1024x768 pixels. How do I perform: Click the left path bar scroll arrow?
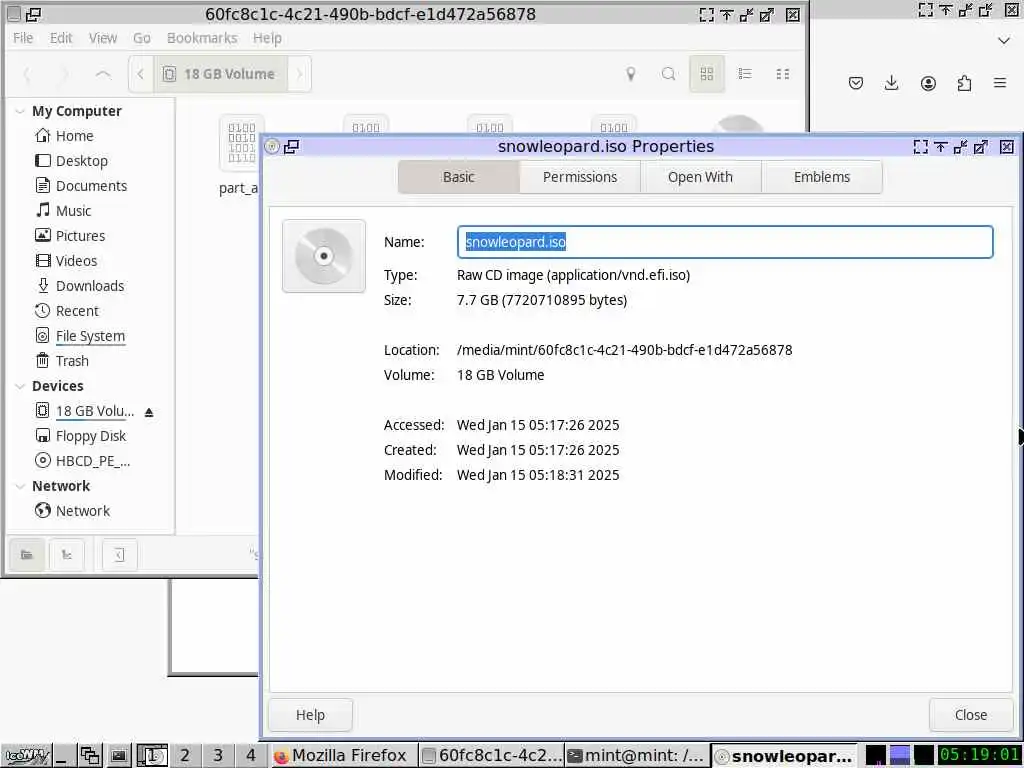tap(140, 74)
